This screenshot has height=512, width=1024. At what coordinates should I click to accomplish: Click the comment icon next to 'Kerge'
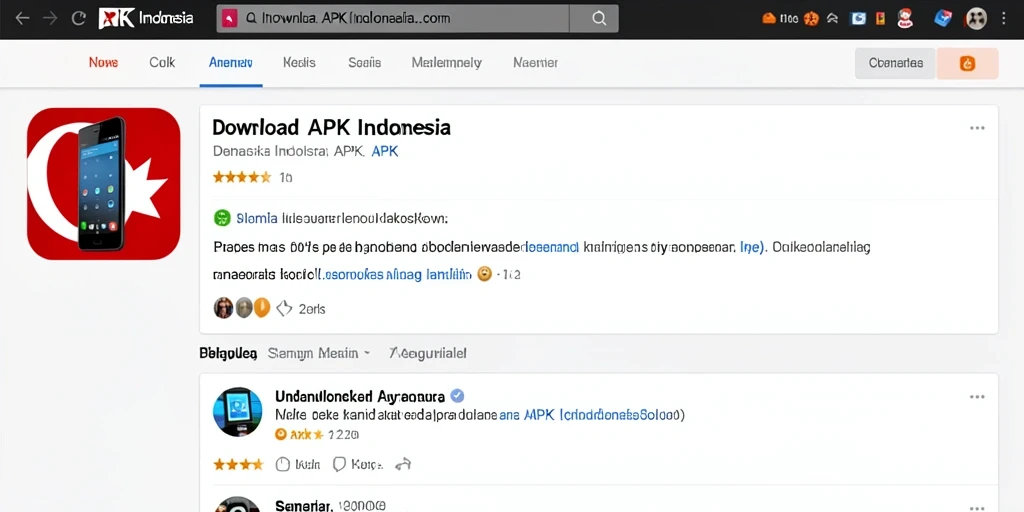339,464
